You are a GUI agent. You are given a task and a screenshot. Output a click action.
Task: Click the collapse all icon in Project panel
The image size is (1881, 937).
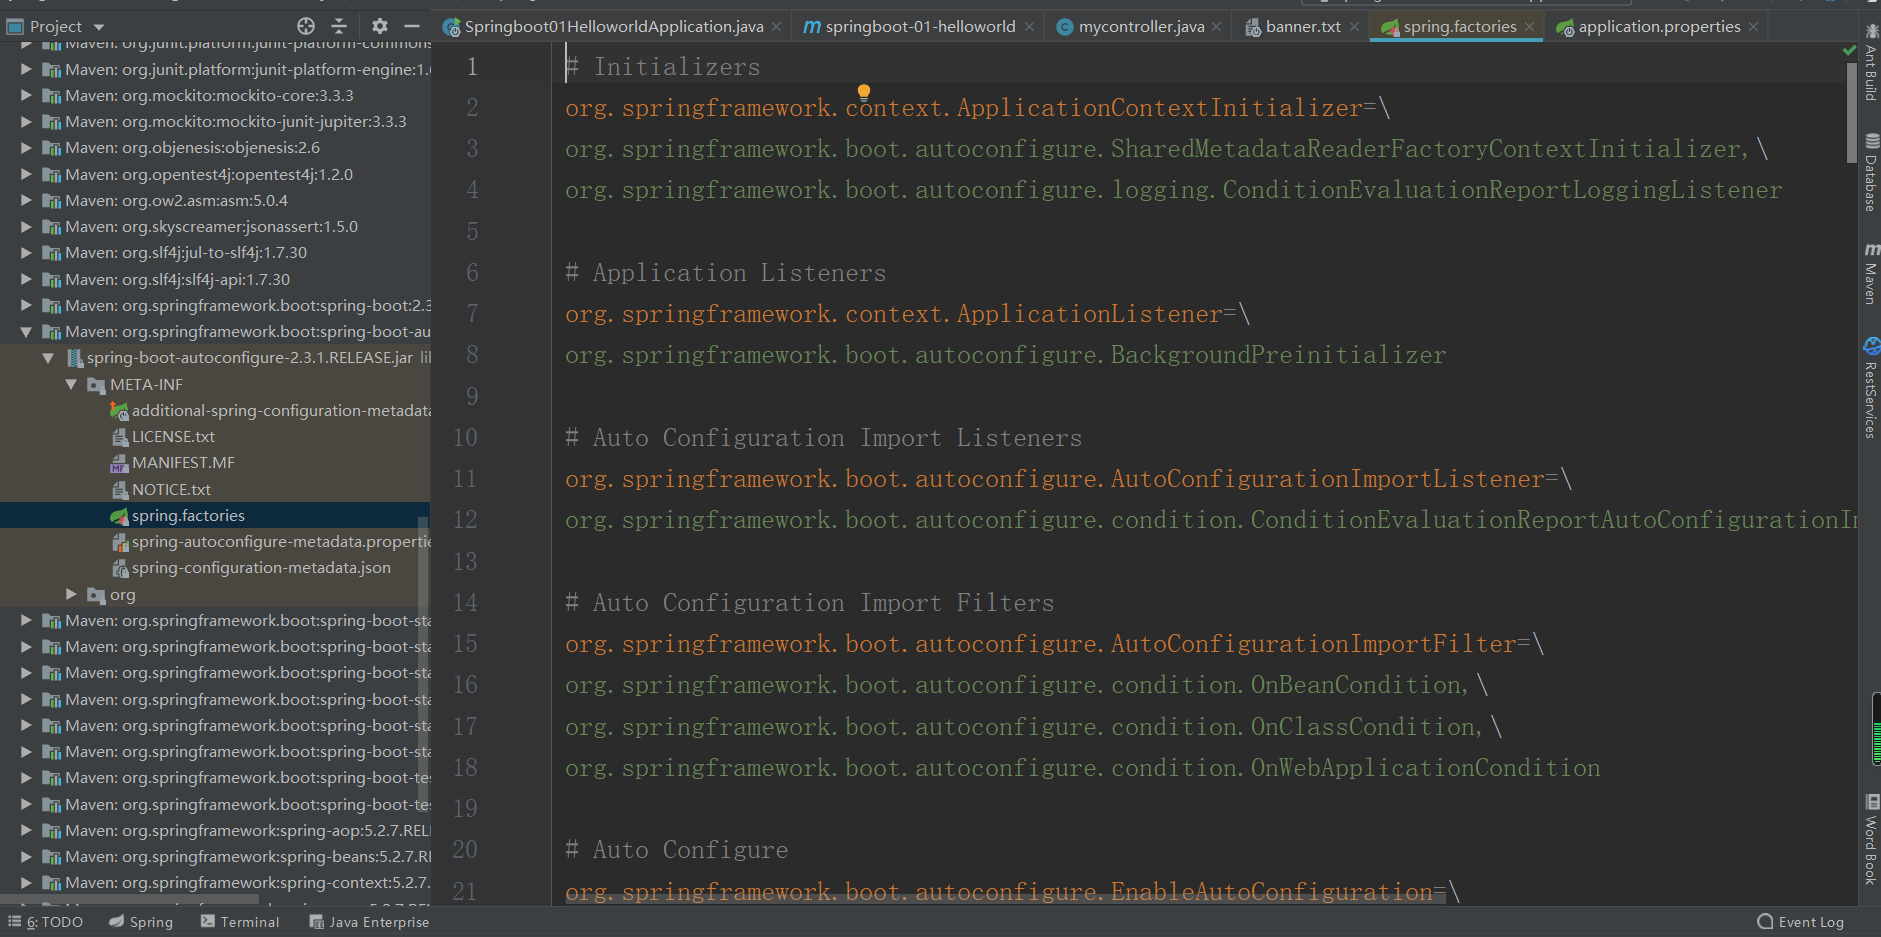[x=339, y=26]
